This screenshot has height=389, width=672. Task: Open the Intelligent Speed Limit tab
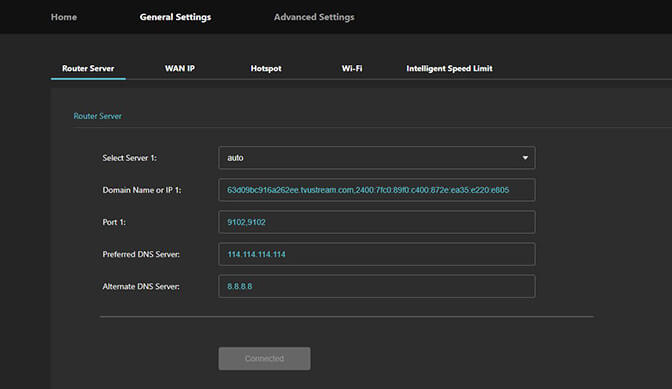449,69
